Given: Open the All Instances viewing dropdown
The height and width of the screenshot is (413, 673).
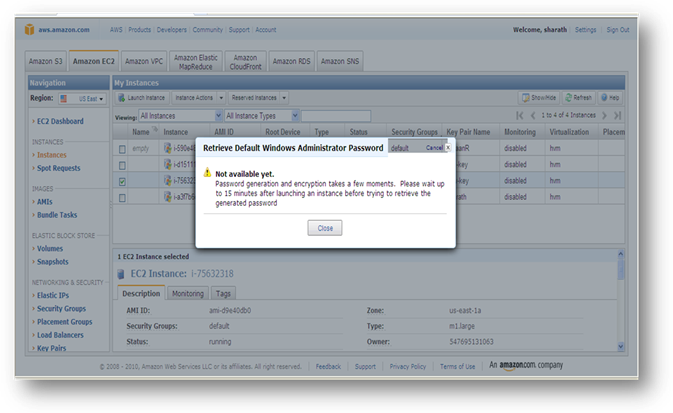Looking at the screenshot, I should tap(180, 116).
